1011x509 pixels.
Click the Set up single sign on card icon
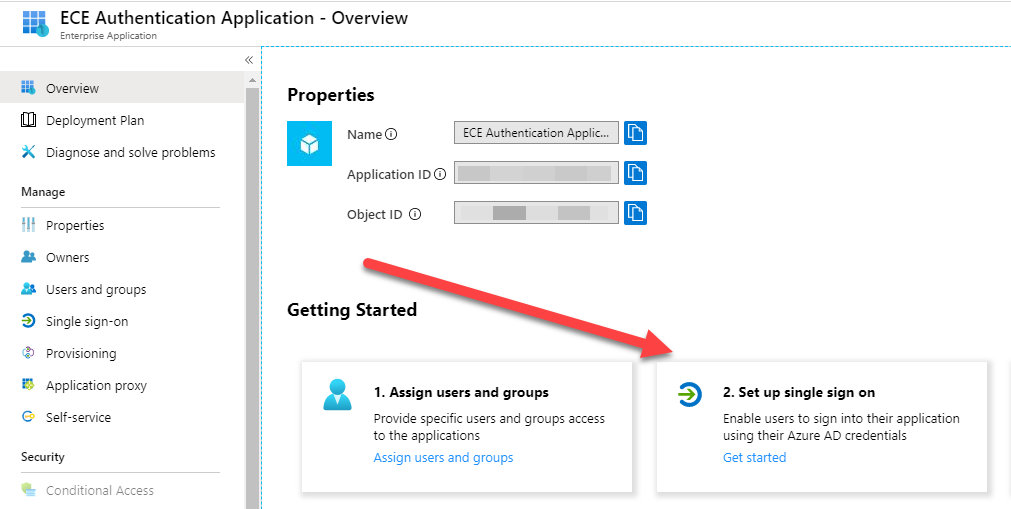coord(690,394)
